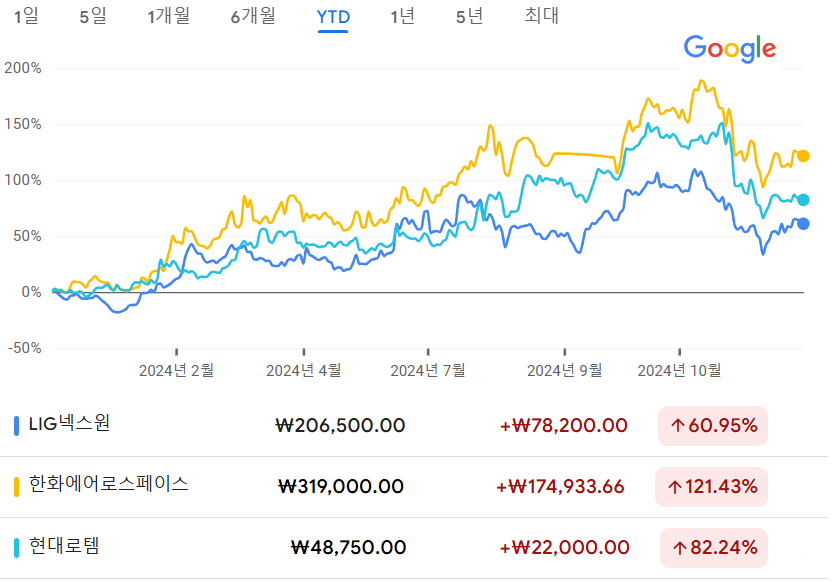839x582 pixels.
Task: Select the YTD tab
Action: click(x=333, y=17)
